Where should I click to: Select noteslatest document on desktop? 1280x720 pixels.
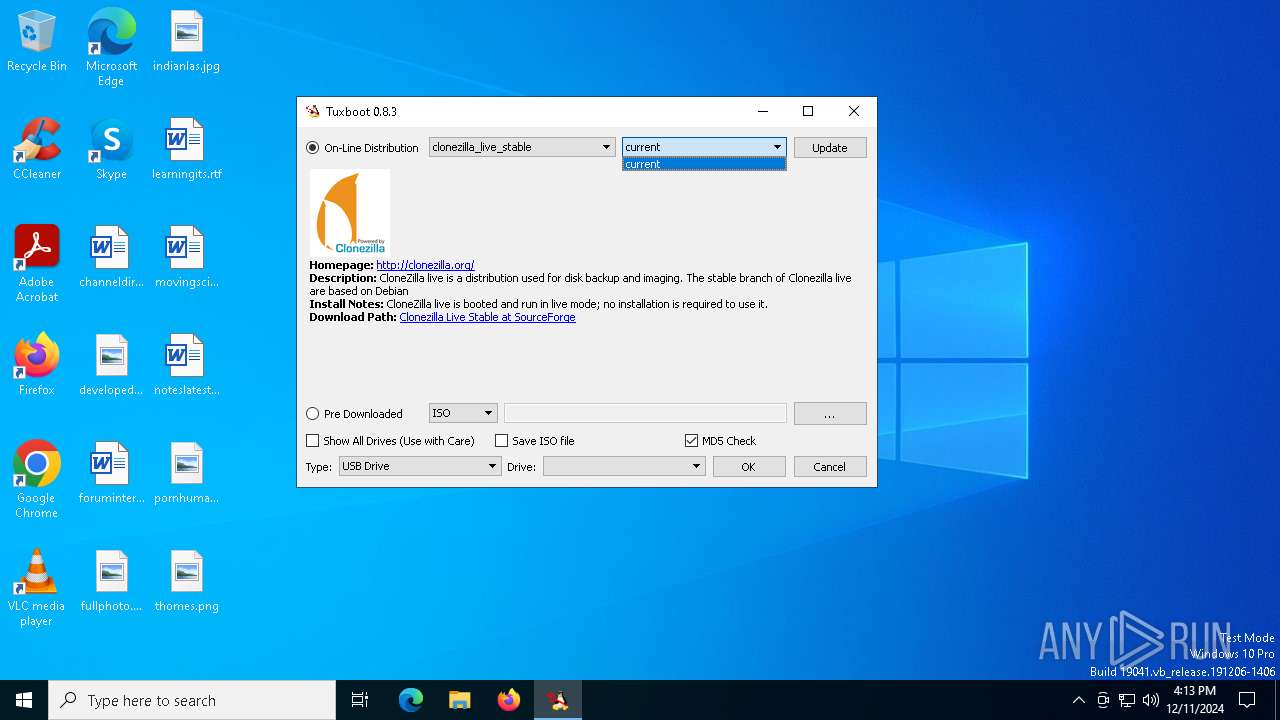coord(186,366)
